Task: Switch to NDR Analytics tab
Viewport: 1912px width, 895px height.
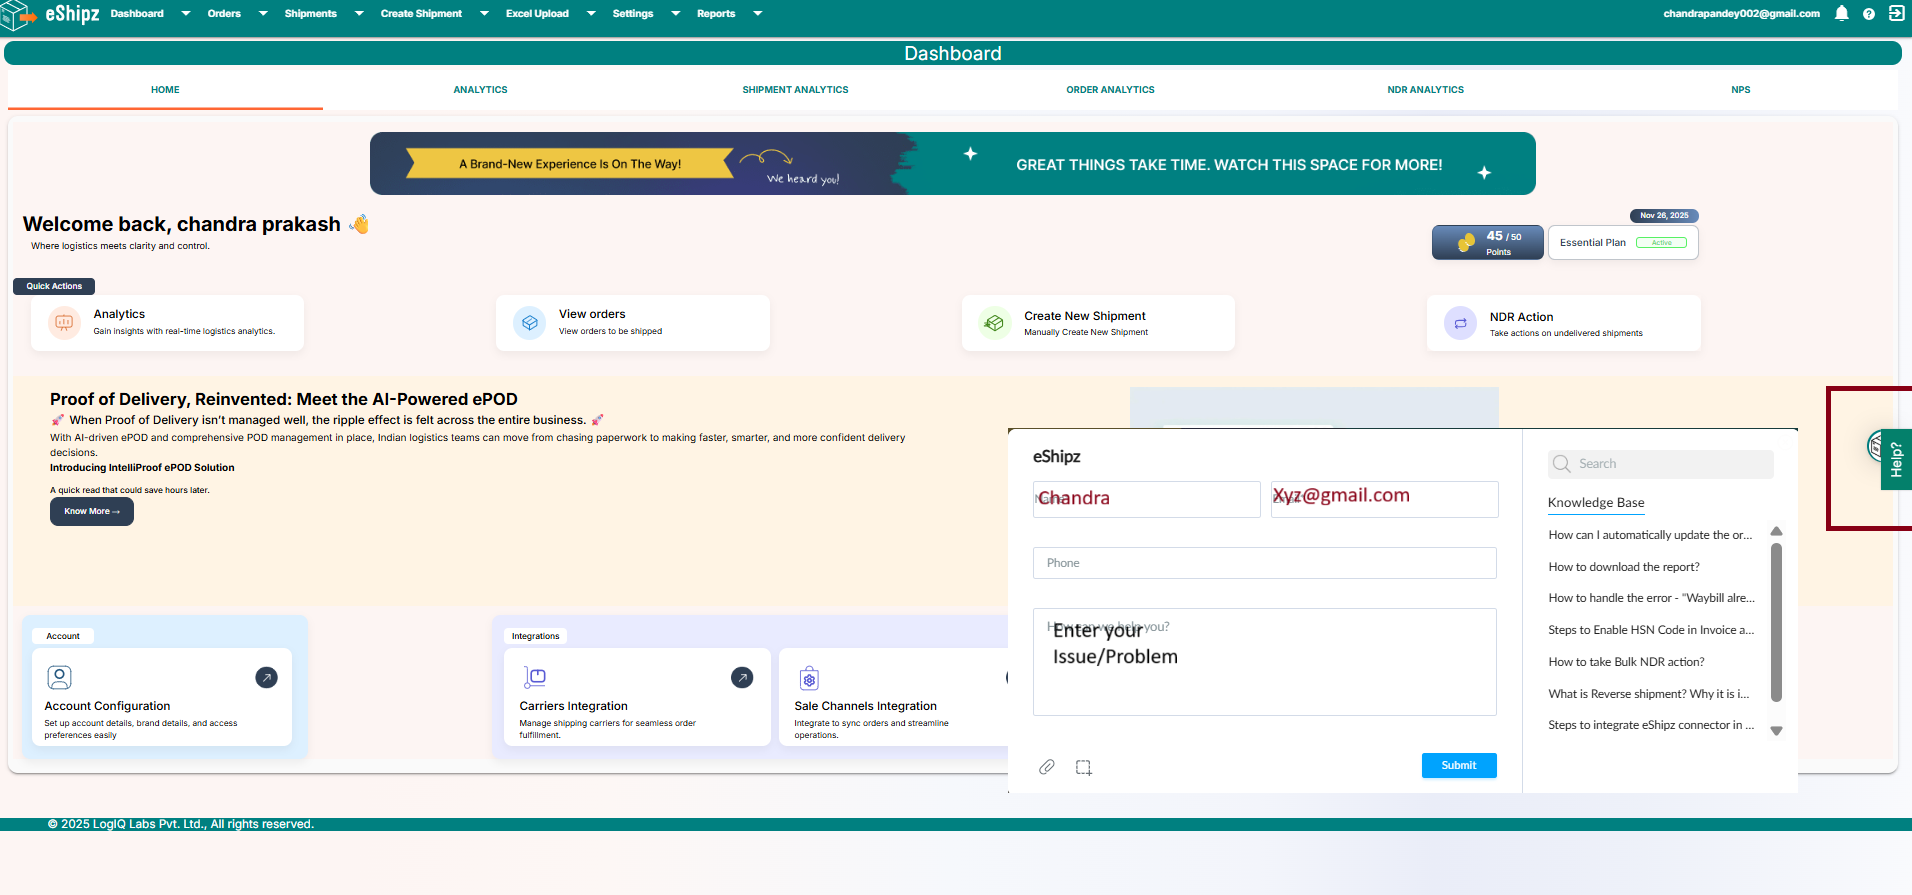Action: coord(1425,90)
